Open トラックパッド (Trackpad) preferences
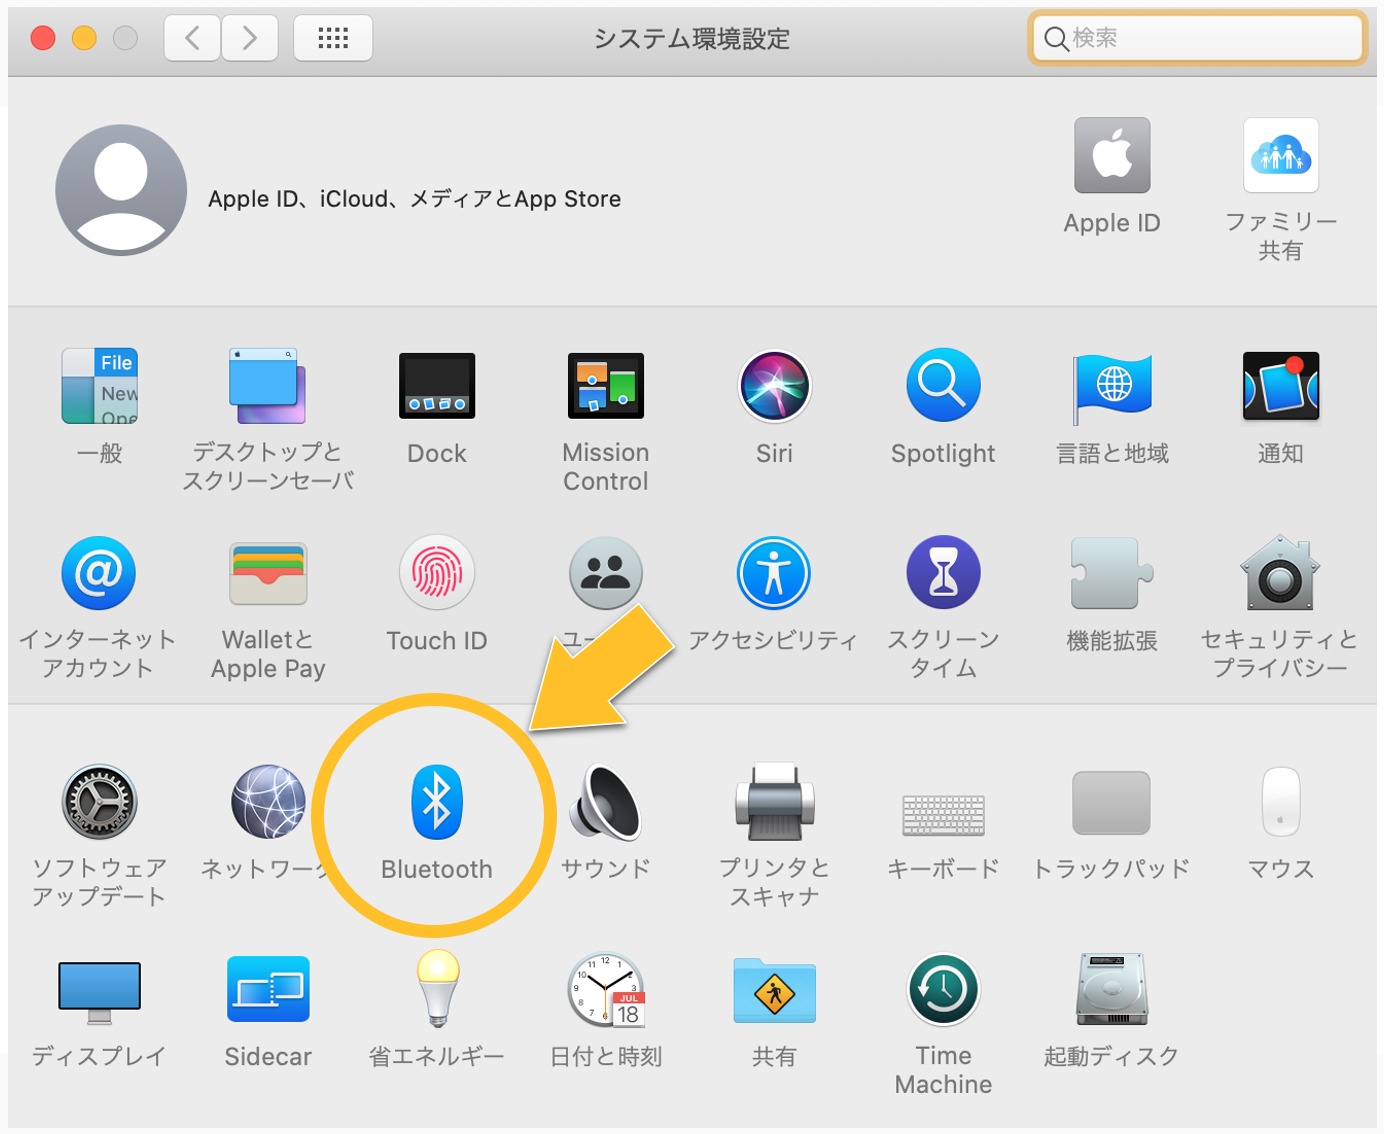1384x1134 pixels. (1111, 803)
